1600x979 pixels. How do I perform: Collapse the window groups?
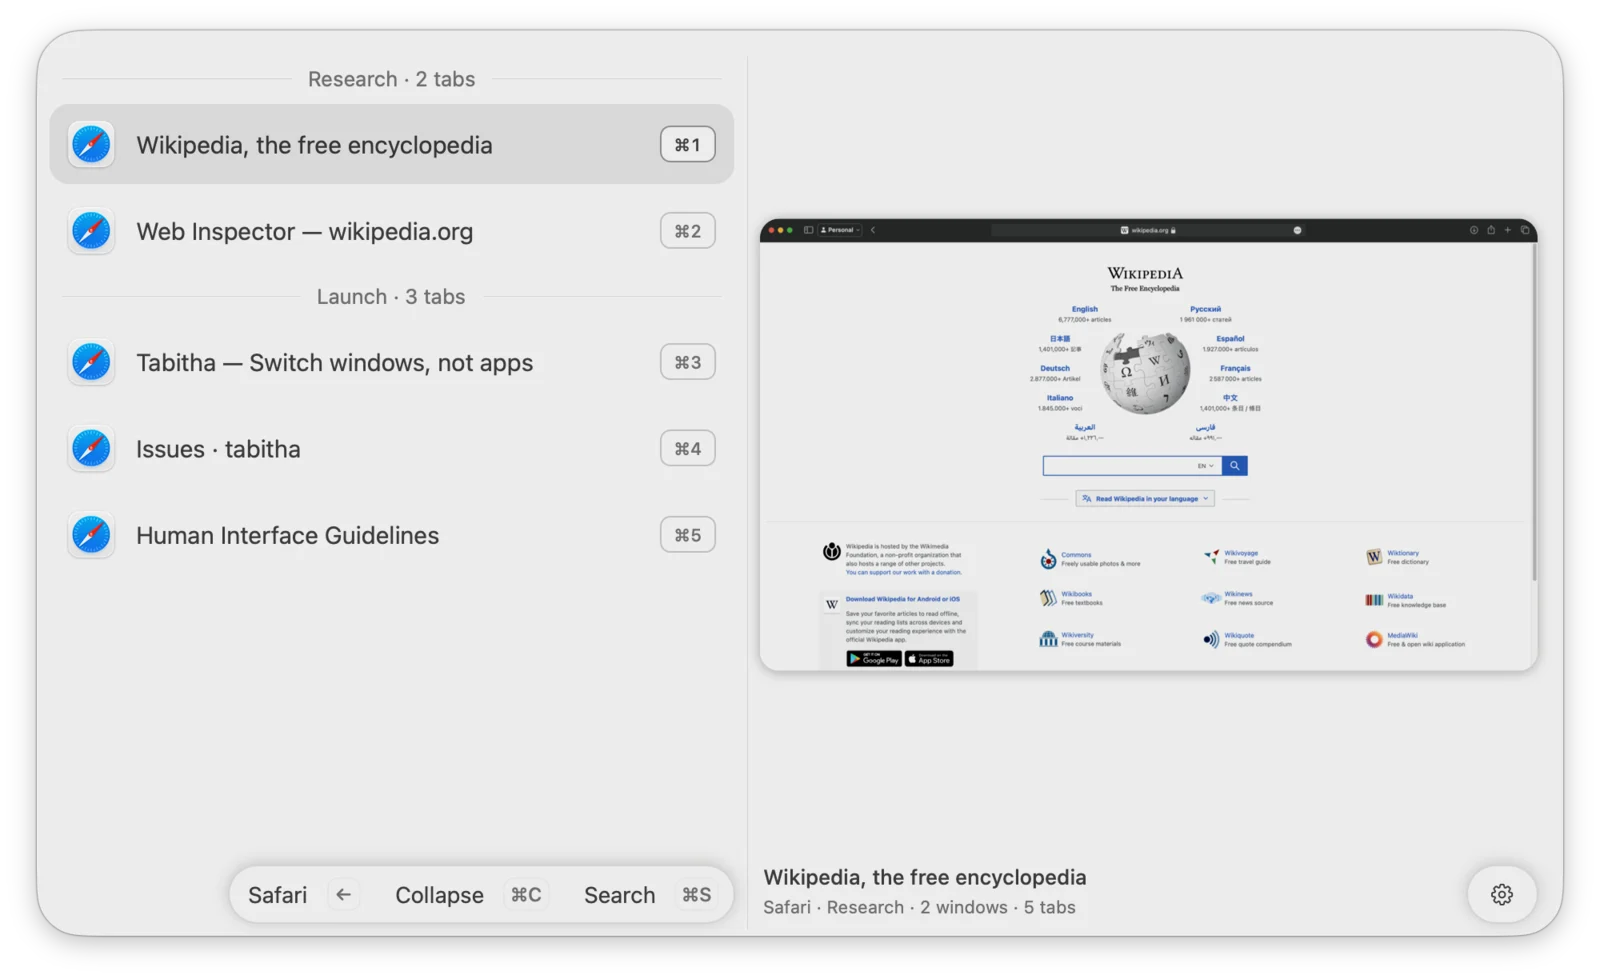[439, 895]
